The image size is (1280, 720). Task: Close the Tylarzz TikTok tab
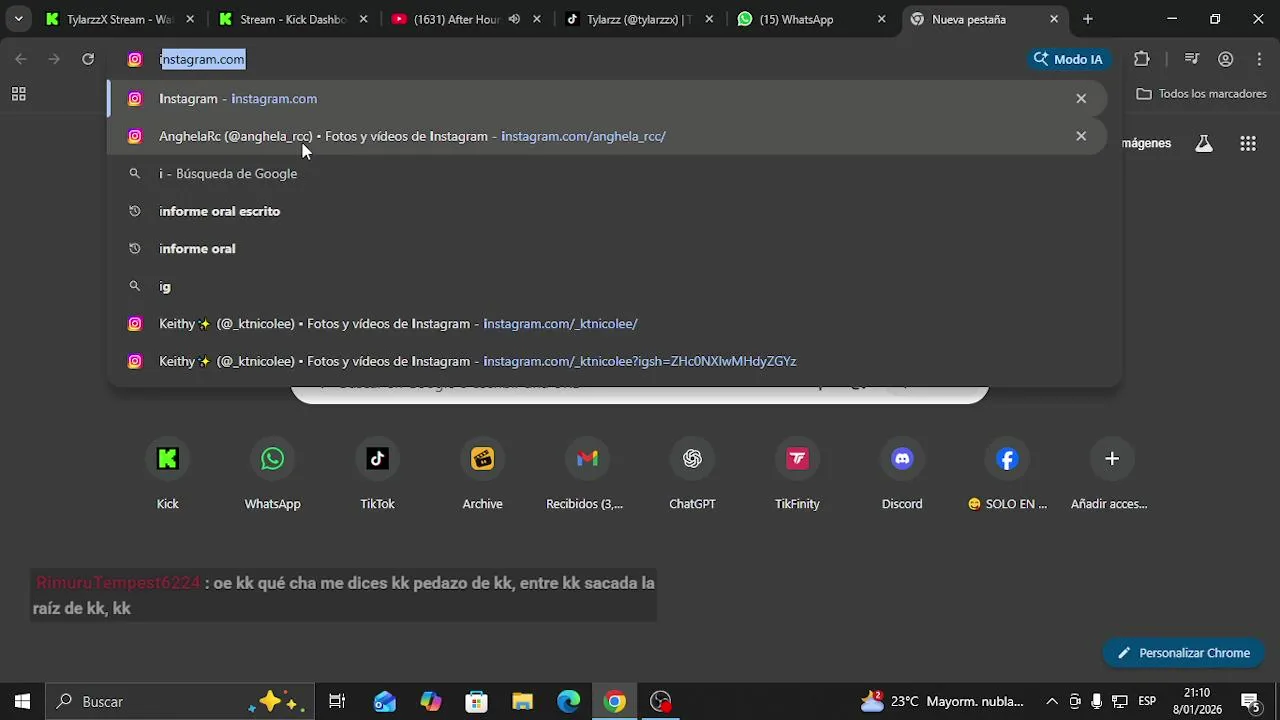click(708, 19)
